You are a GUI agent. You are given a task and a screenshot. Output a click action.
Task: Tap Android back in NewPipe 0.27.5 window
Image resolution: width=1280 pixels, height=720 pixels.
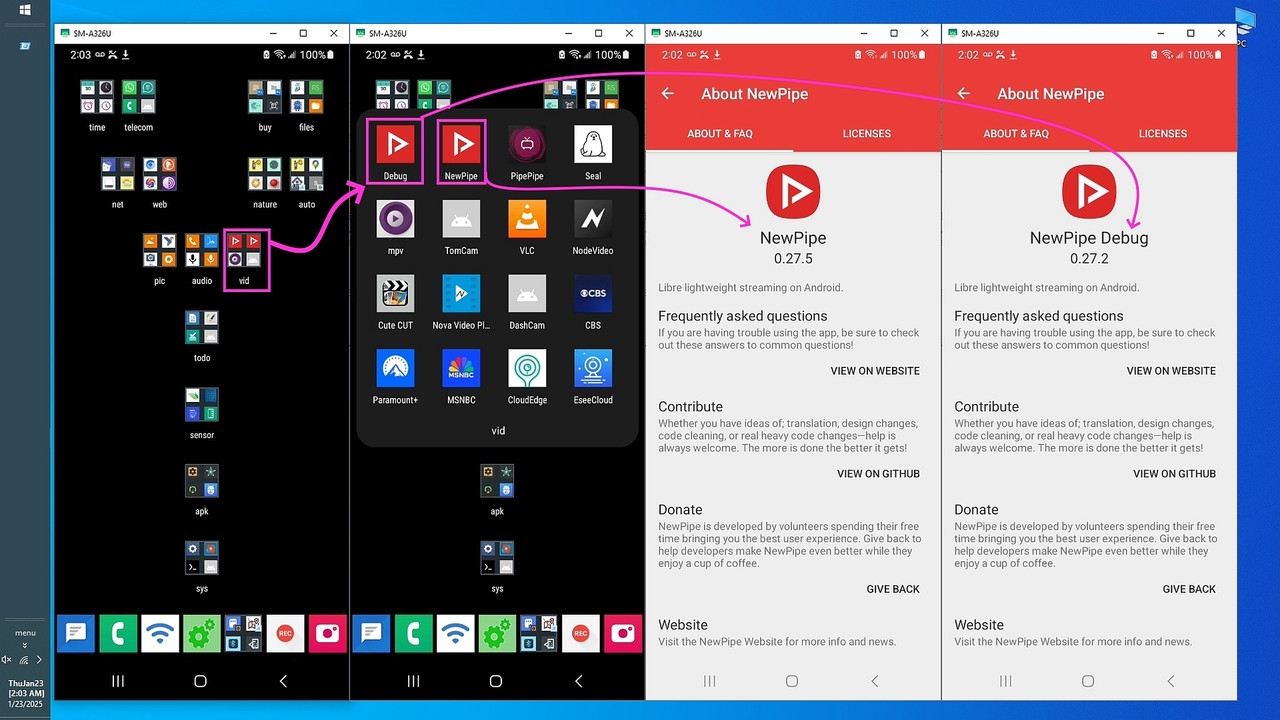[875, 681]
